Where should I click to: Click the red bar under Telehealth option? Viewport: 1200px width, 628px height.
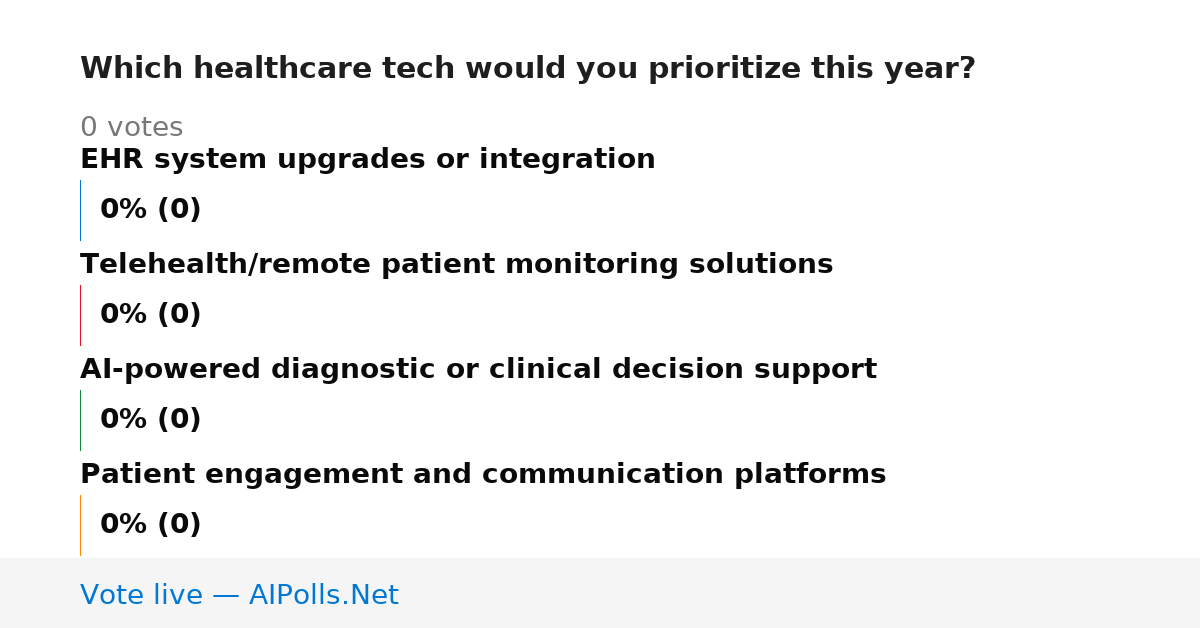[80, 315]
